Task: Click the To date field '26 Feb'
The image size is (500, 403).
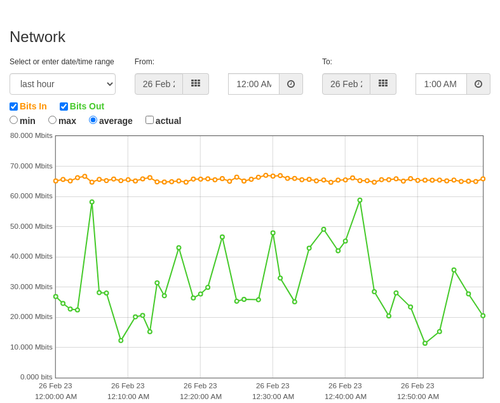Action: coord(346,84)
